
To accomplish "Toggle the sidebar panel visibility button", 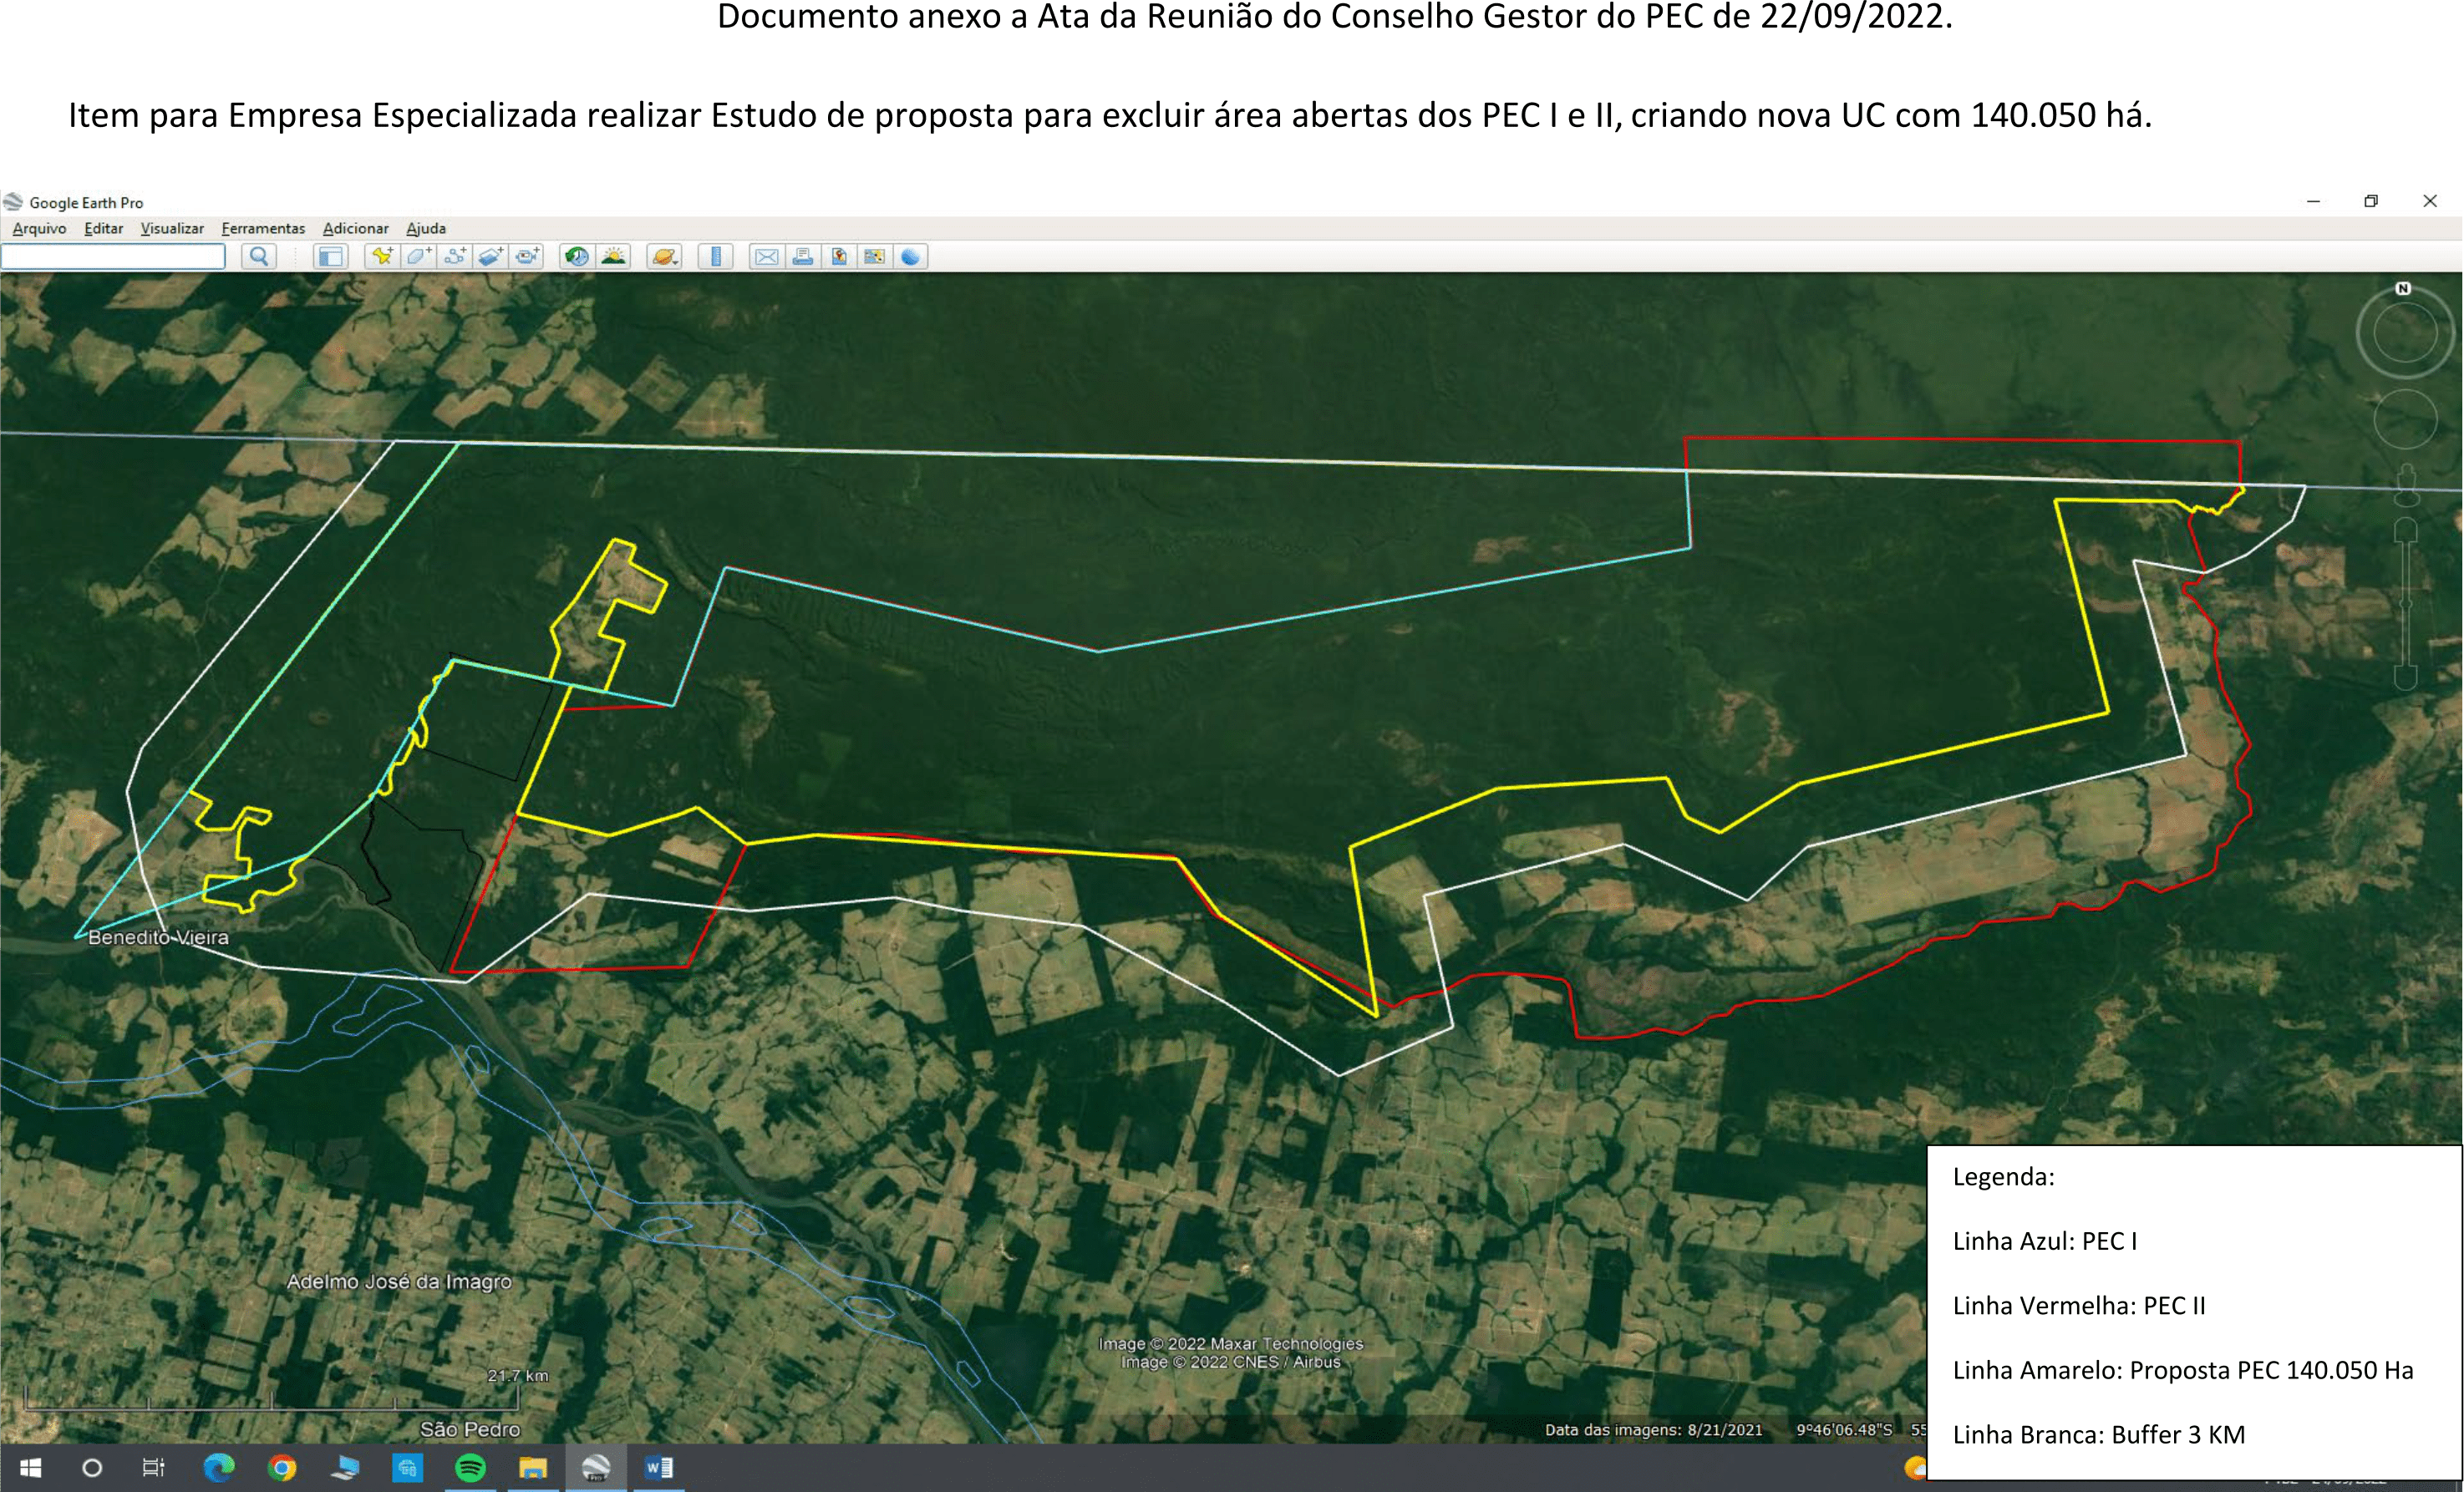I will pos(330,257).
